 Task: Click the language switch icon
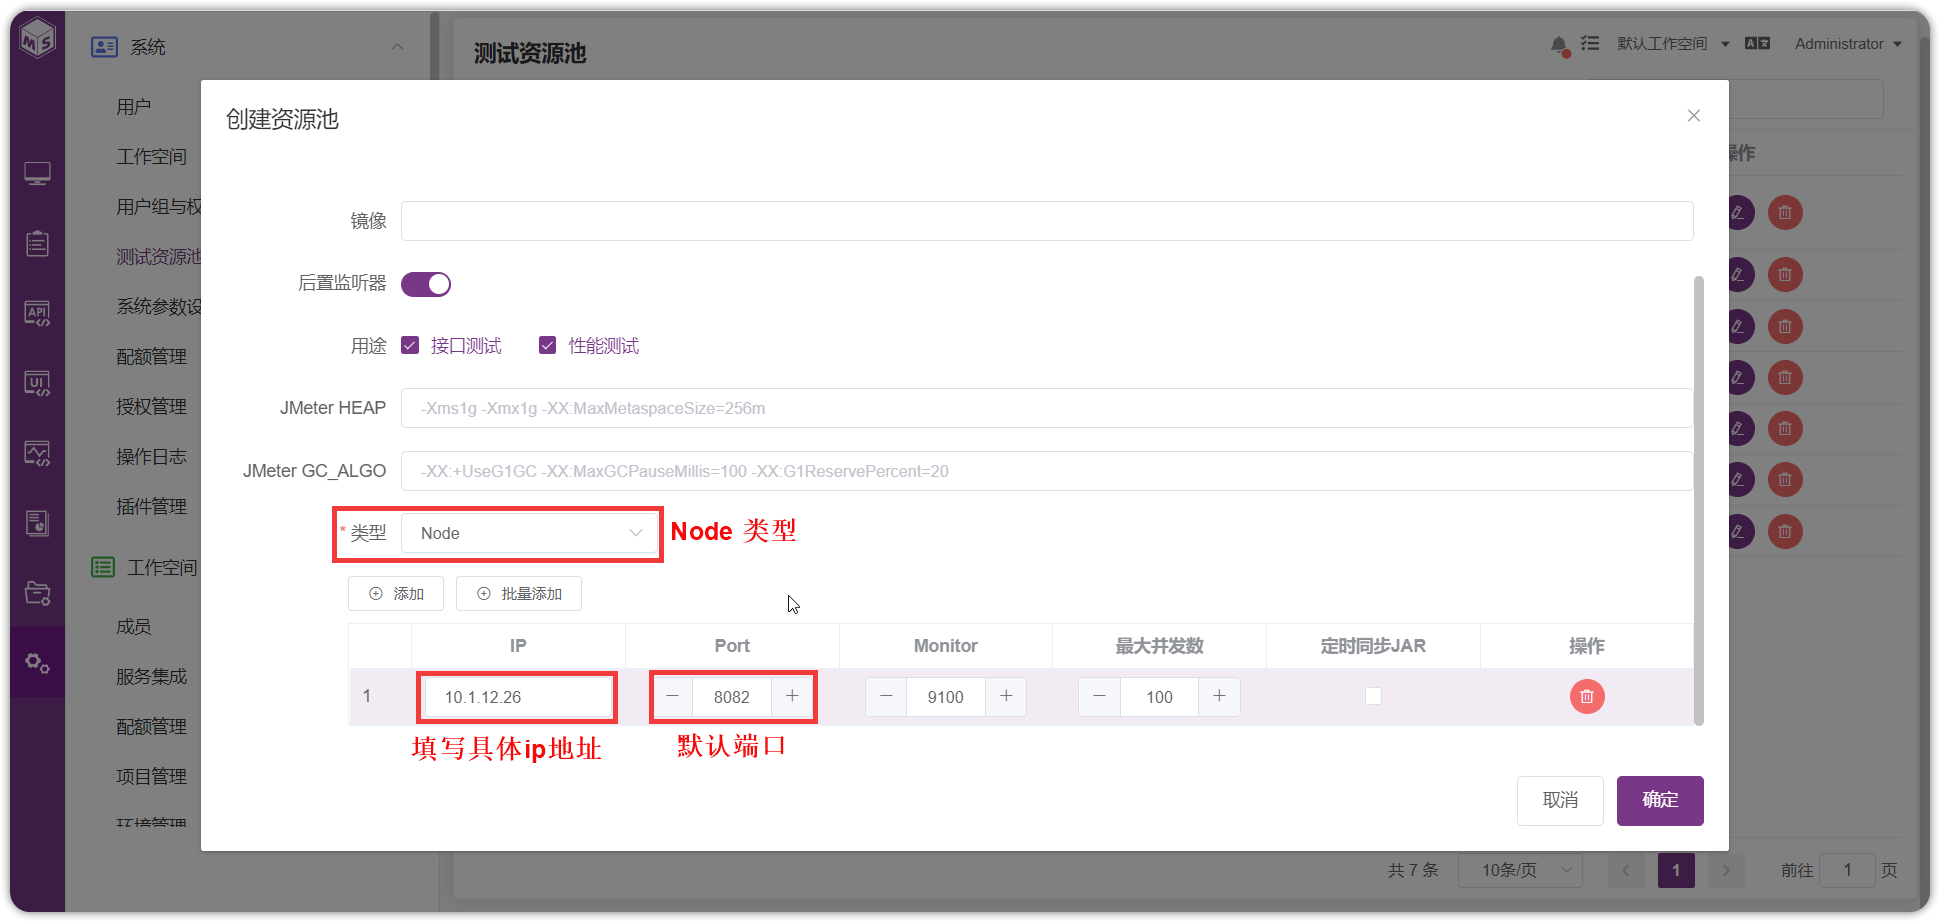click(x=1757, y=43)
